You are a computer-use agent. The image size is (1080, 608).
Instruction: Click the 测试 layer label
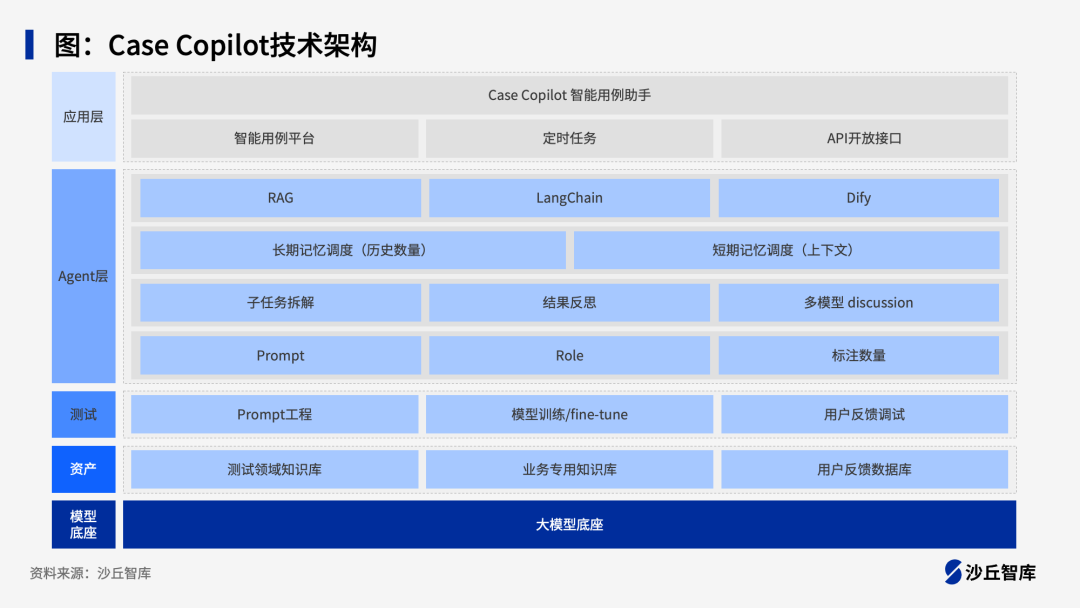83,414
